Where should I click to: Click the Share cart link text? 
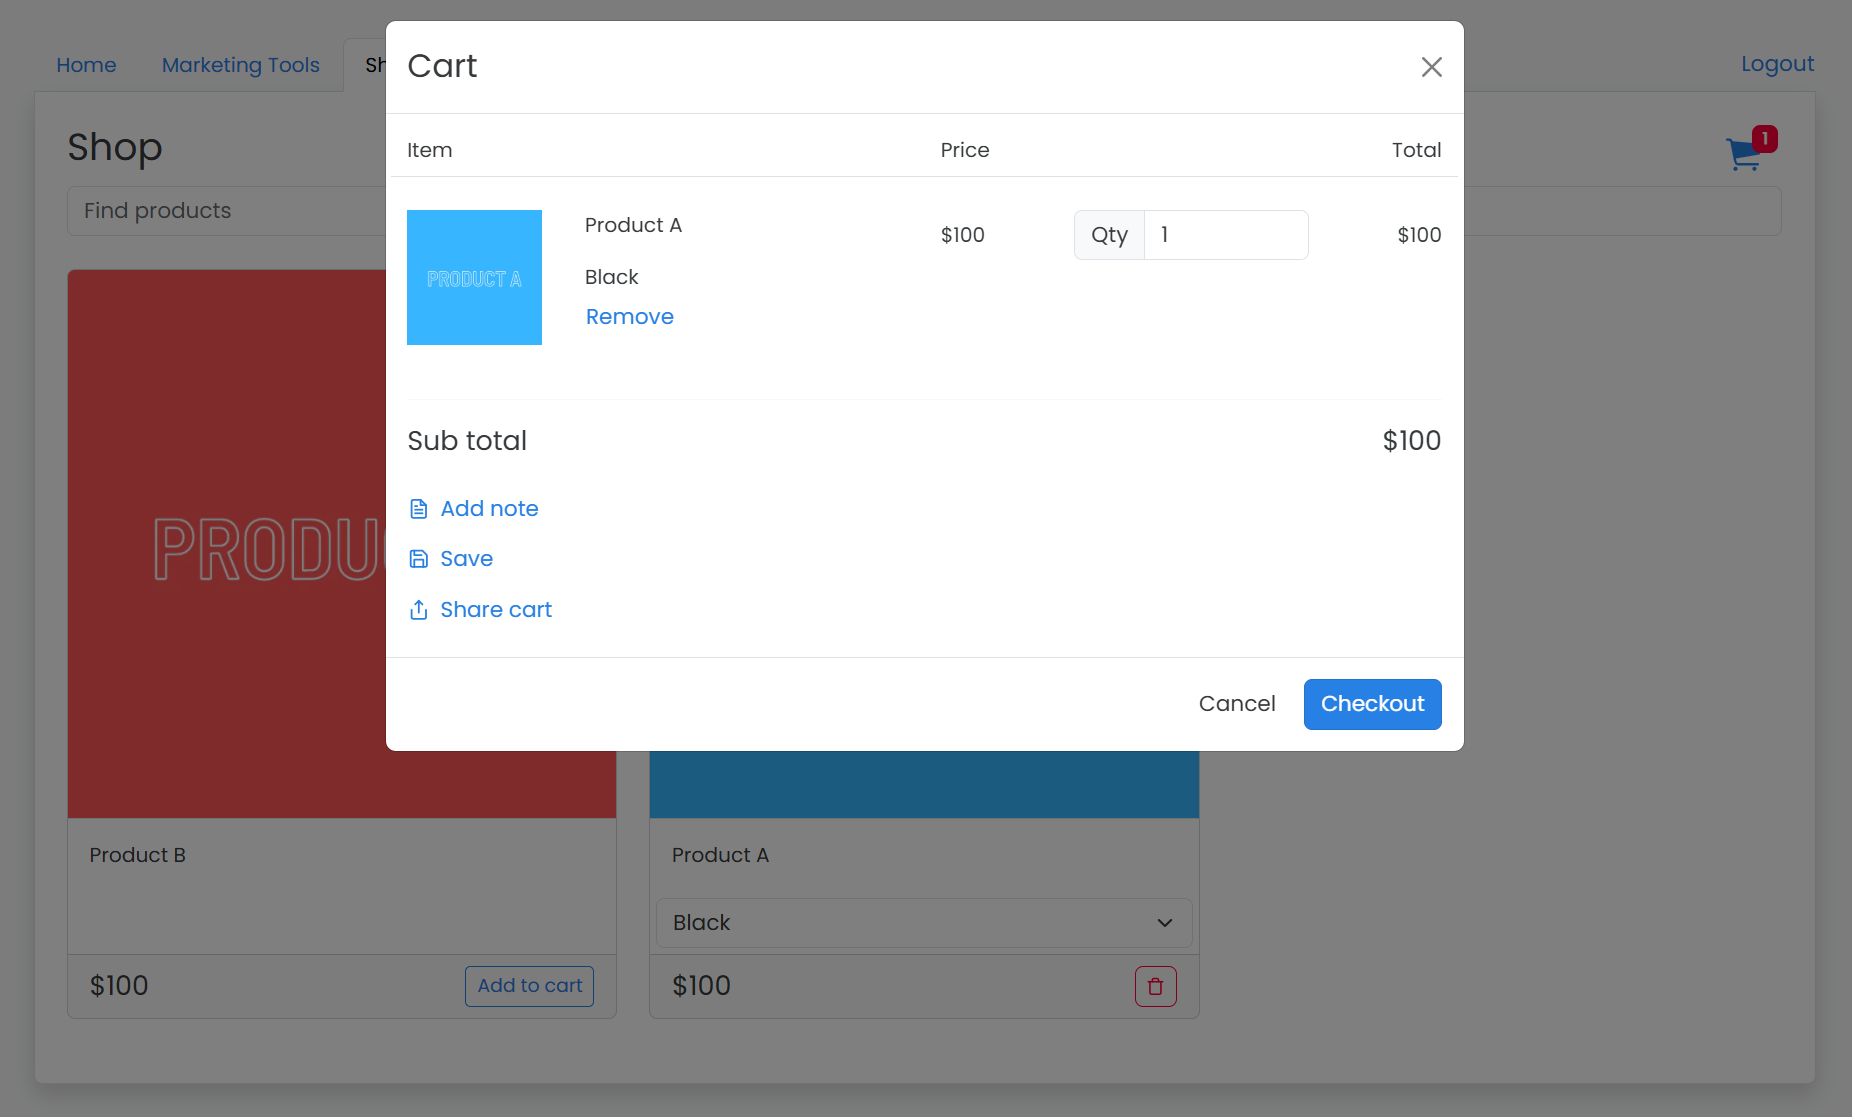pos(496,610)
